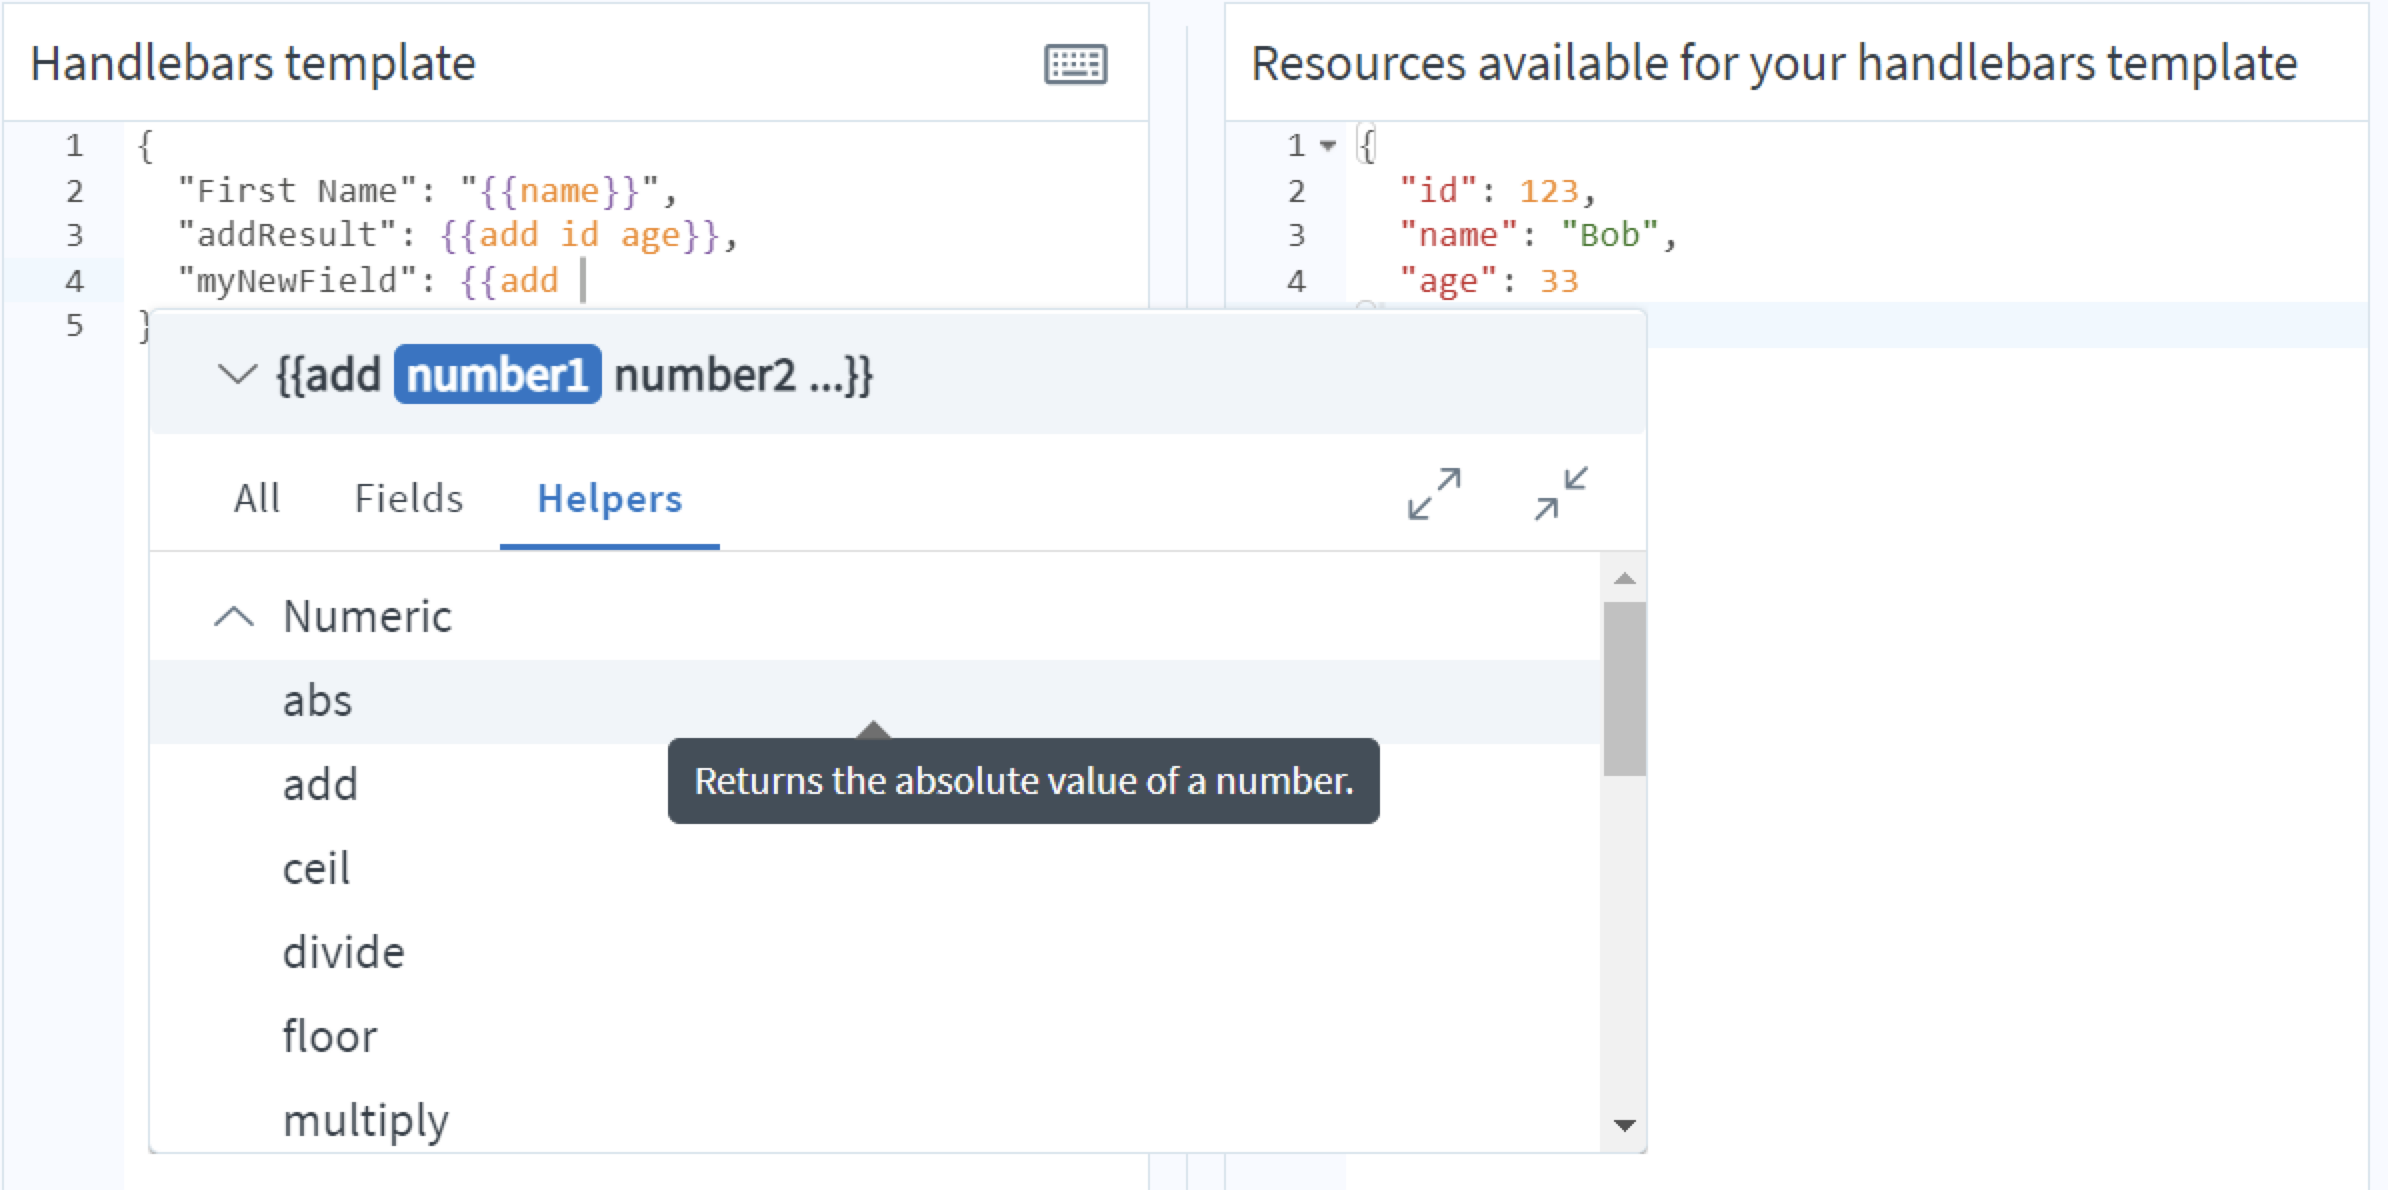Click the scrollbar up arrow in helper list
The image size is (2388, 1190).
pyautogui.click(x=1625, y=578)
